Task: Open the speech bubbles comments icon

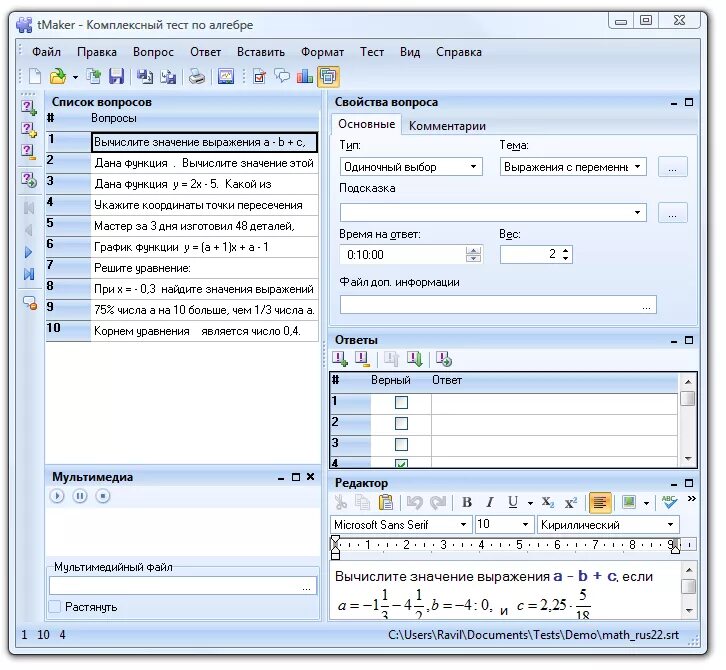Action: pos(282,76)
